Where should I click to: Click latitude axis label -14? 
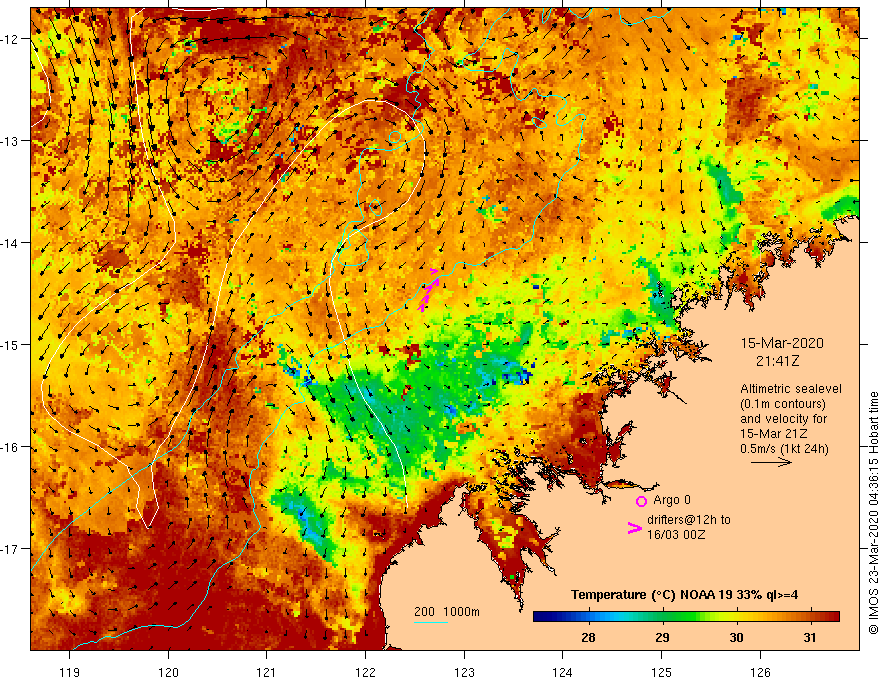[11, 243]
